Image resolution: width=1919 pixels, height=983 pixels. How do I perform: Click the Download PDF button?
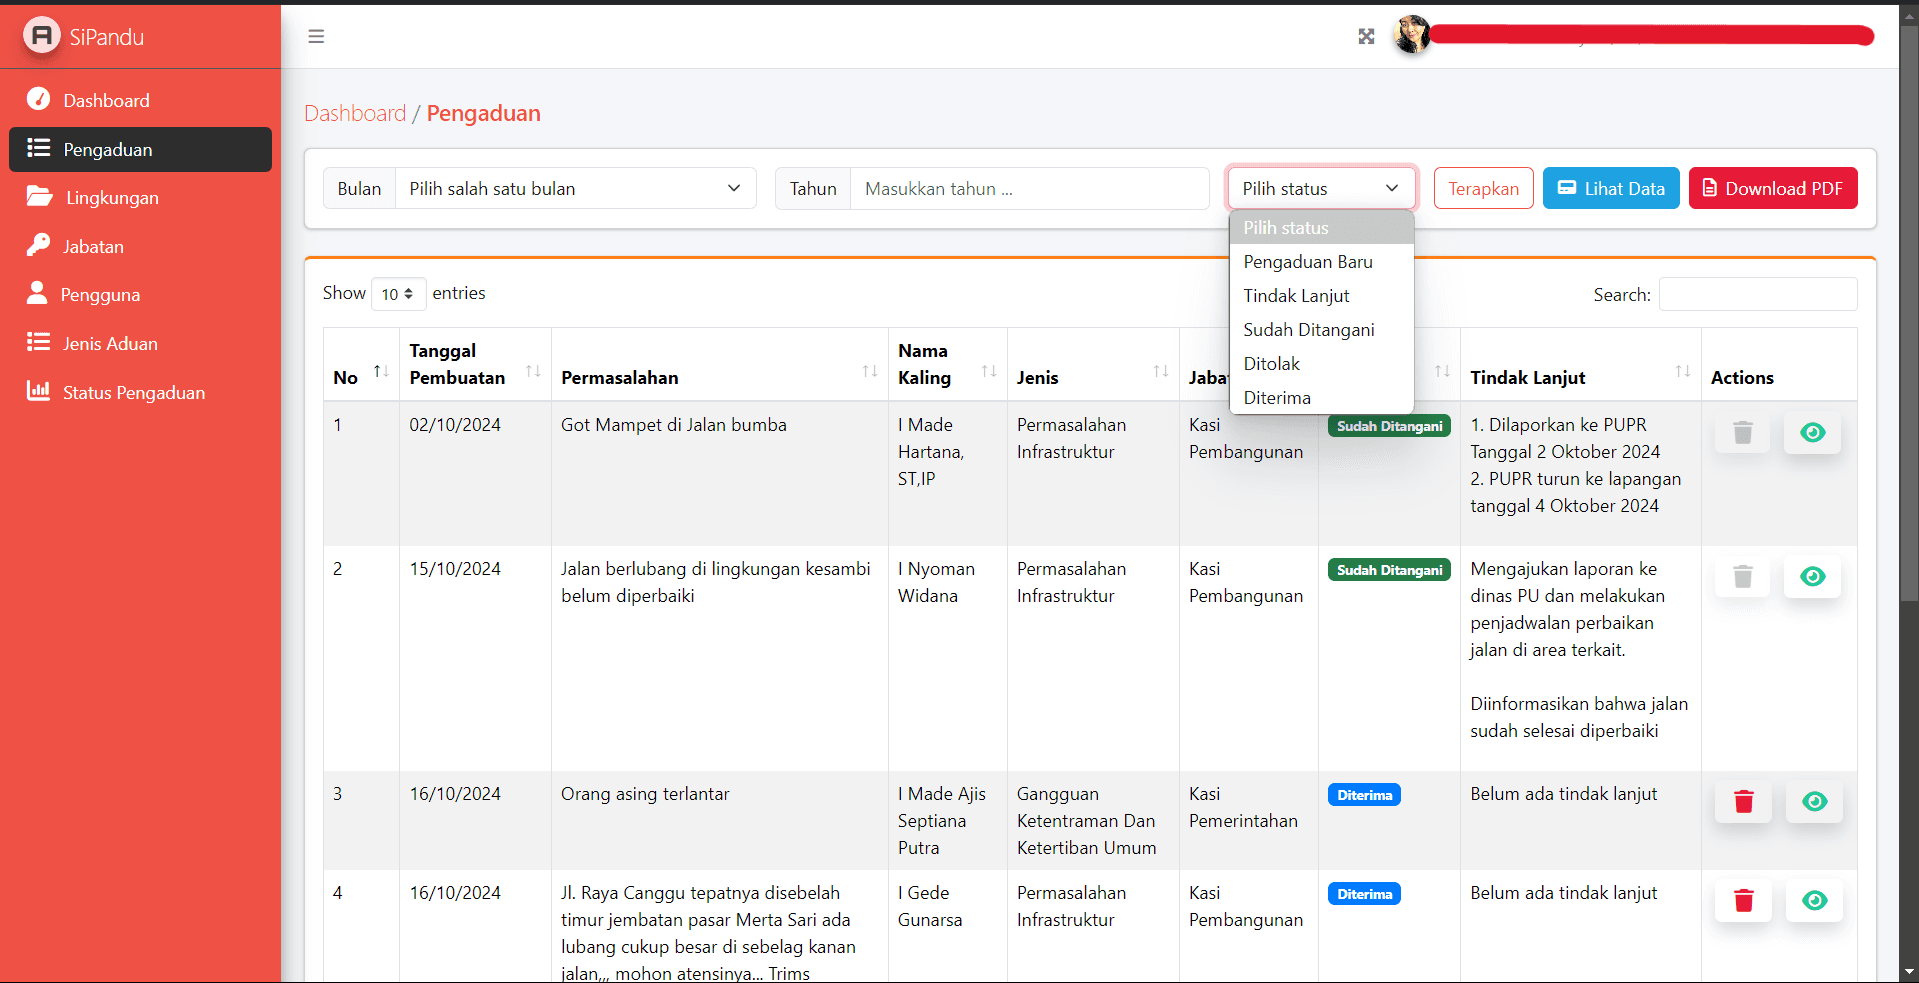1772,188
